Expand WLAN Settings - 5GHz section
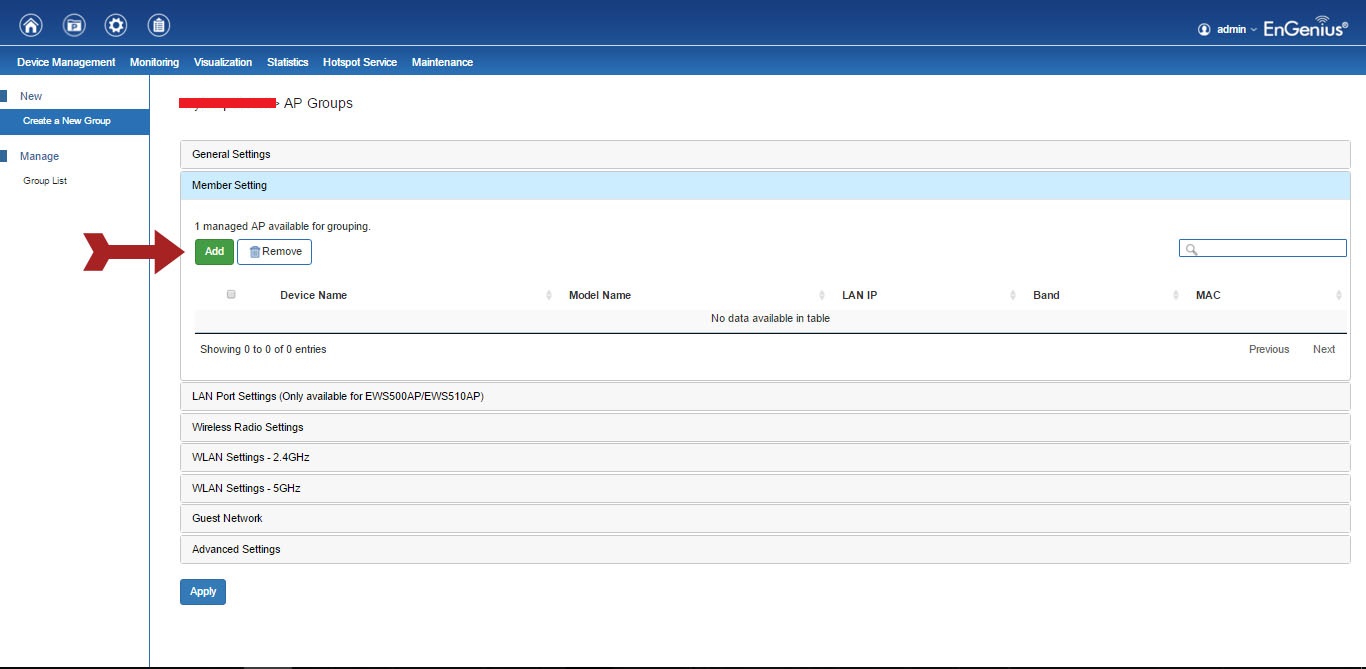Image resolution: width=1366 pixels, height=669 pixels. coord(246,488)
